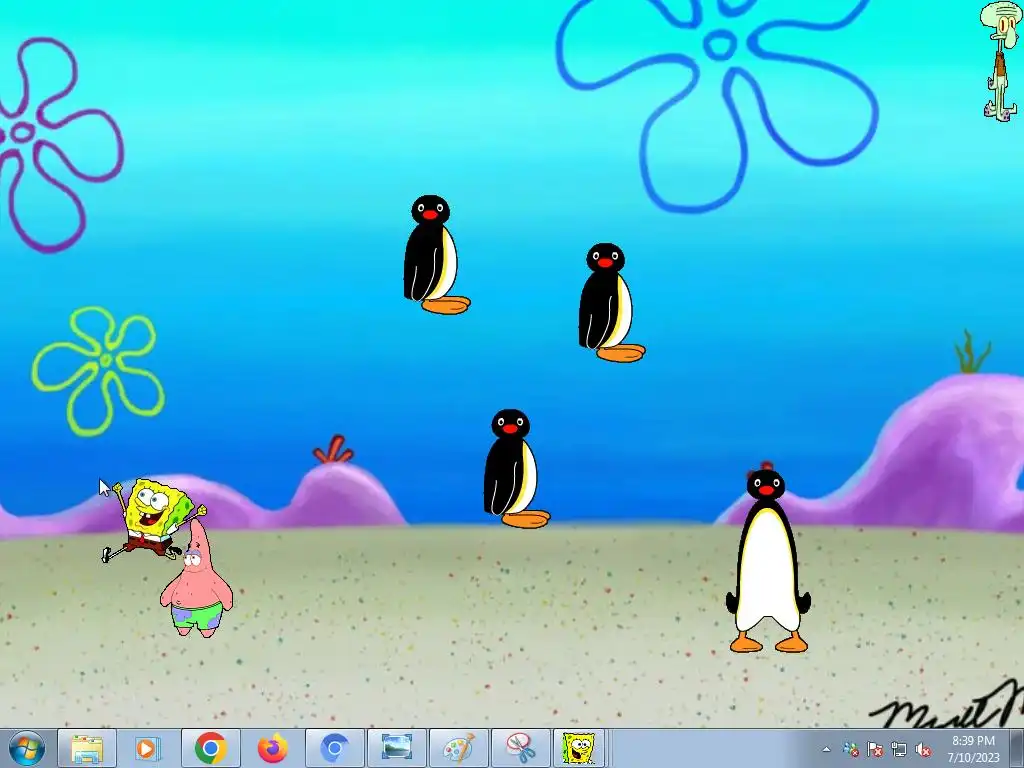Switch to the landscape picture viewer taskbar icon

396,748
